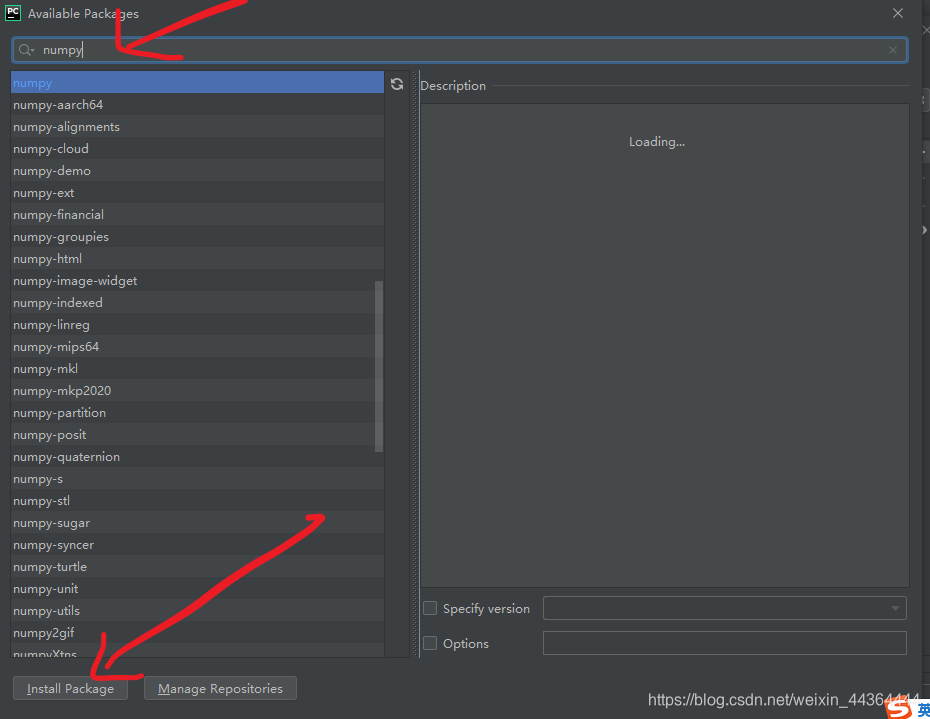Select numpy-mips64 package

click(x=198, y=346)
